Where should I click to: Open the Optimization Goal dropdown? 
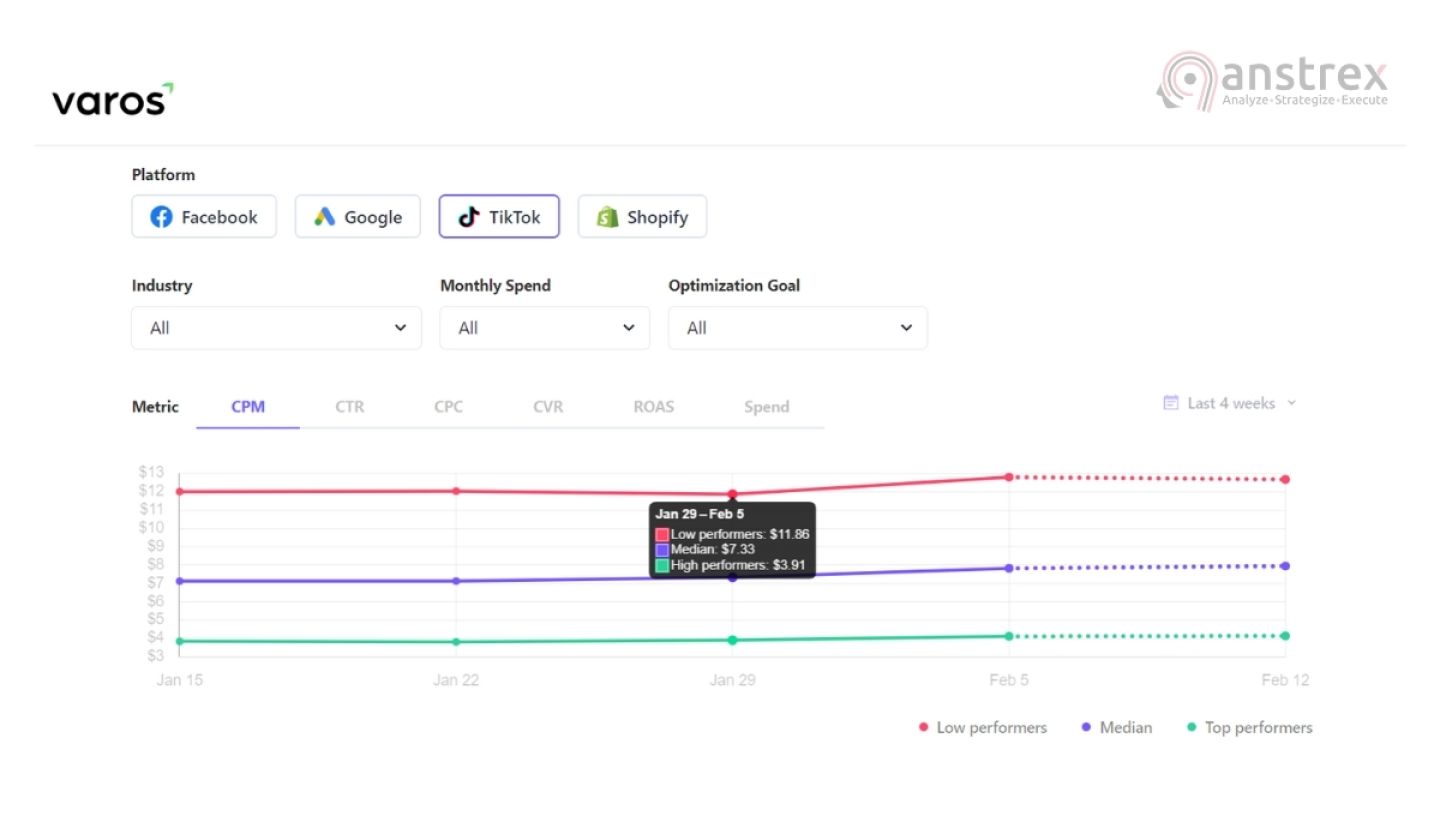(x=797, y=328)
